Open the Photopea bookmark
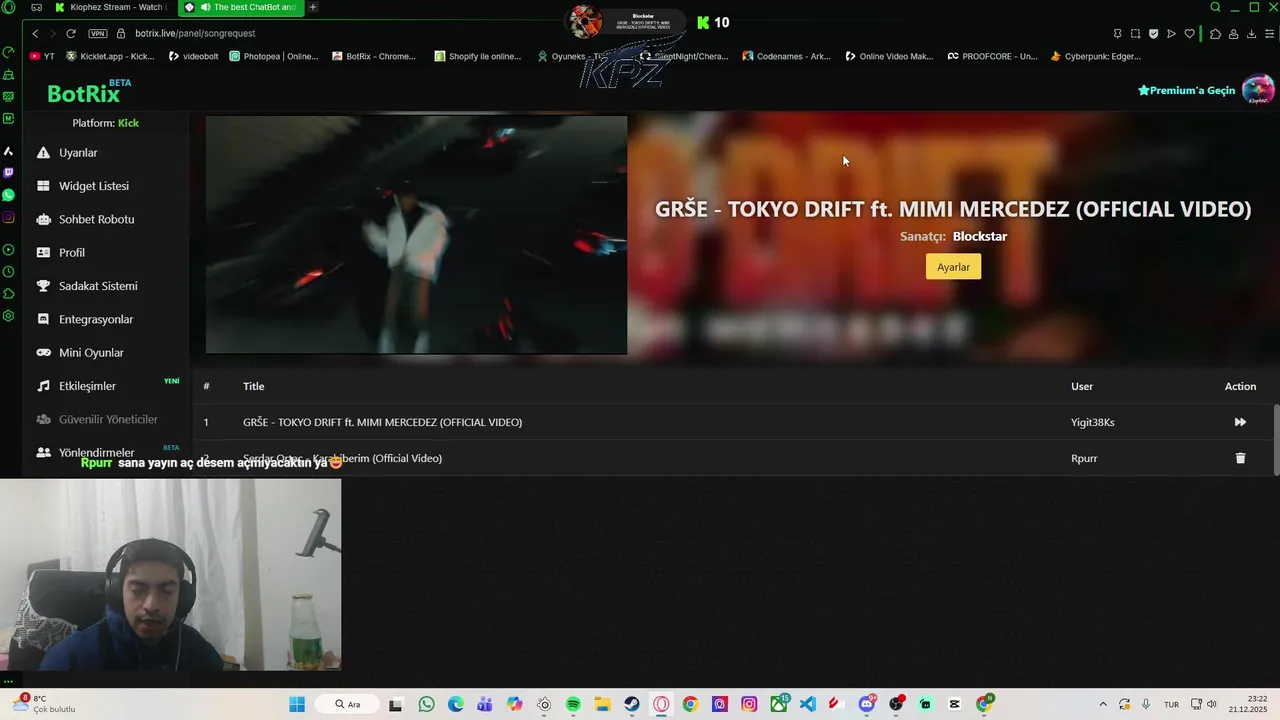 [x=274, y=56]
